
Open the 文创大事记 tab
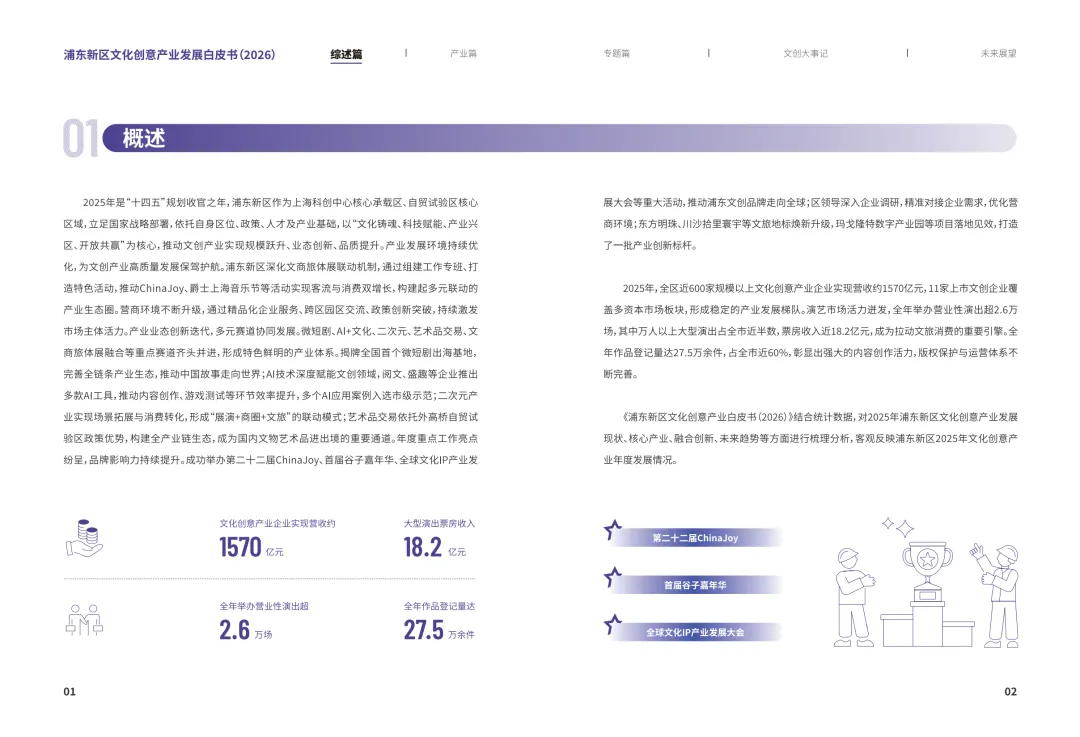click(x=805, y=54)
